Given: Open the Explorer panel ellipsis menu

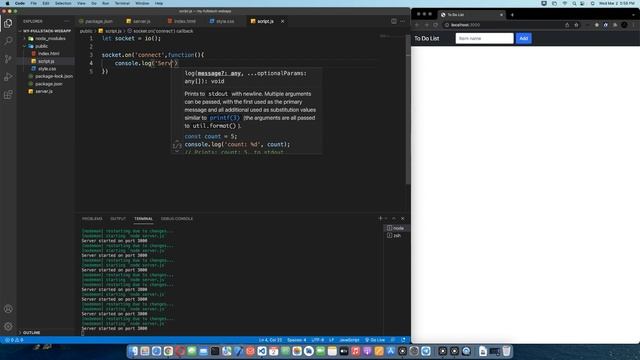Looking at the screenshot, I should pos(67,21).
